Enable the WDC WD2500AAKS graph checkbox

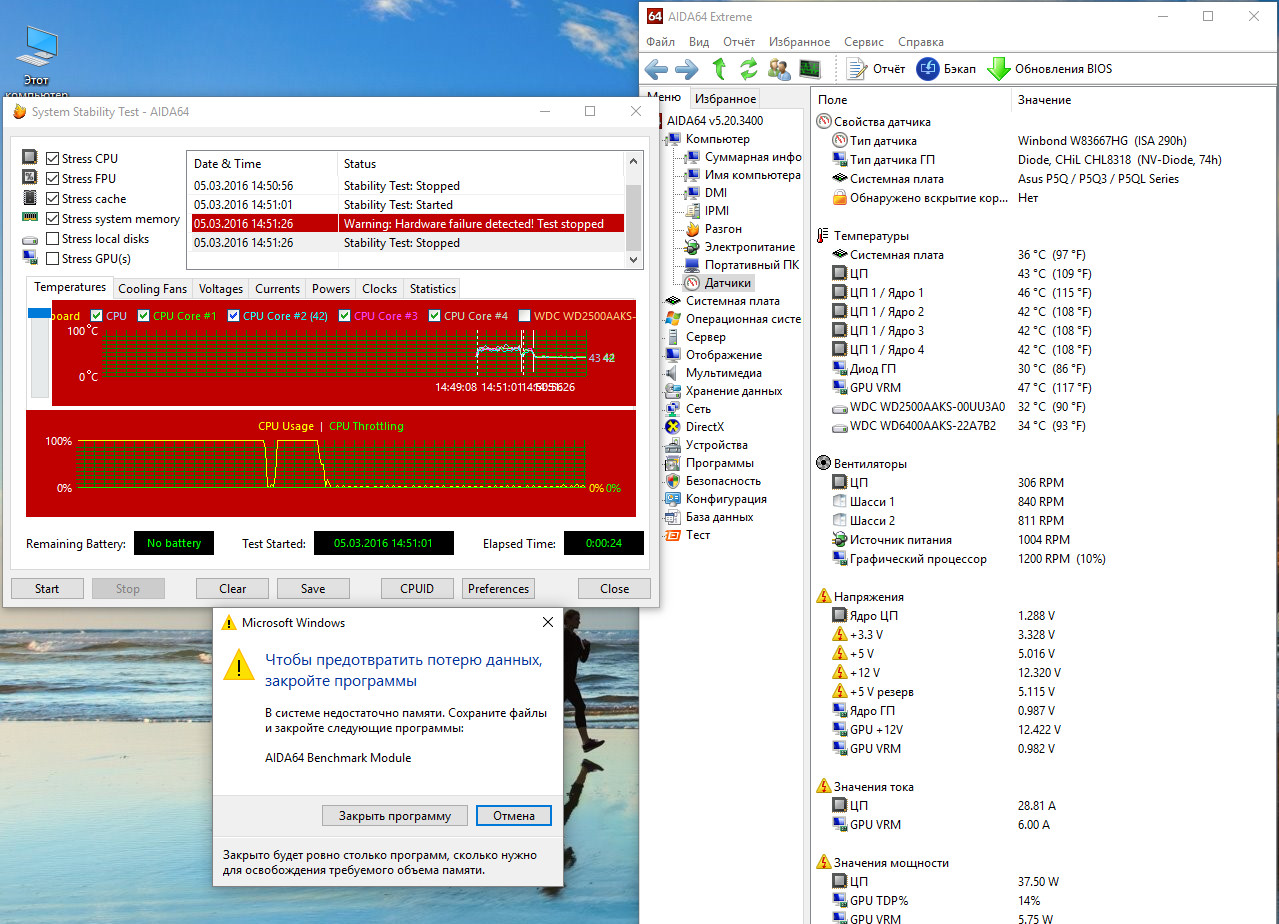click(524, 316)
